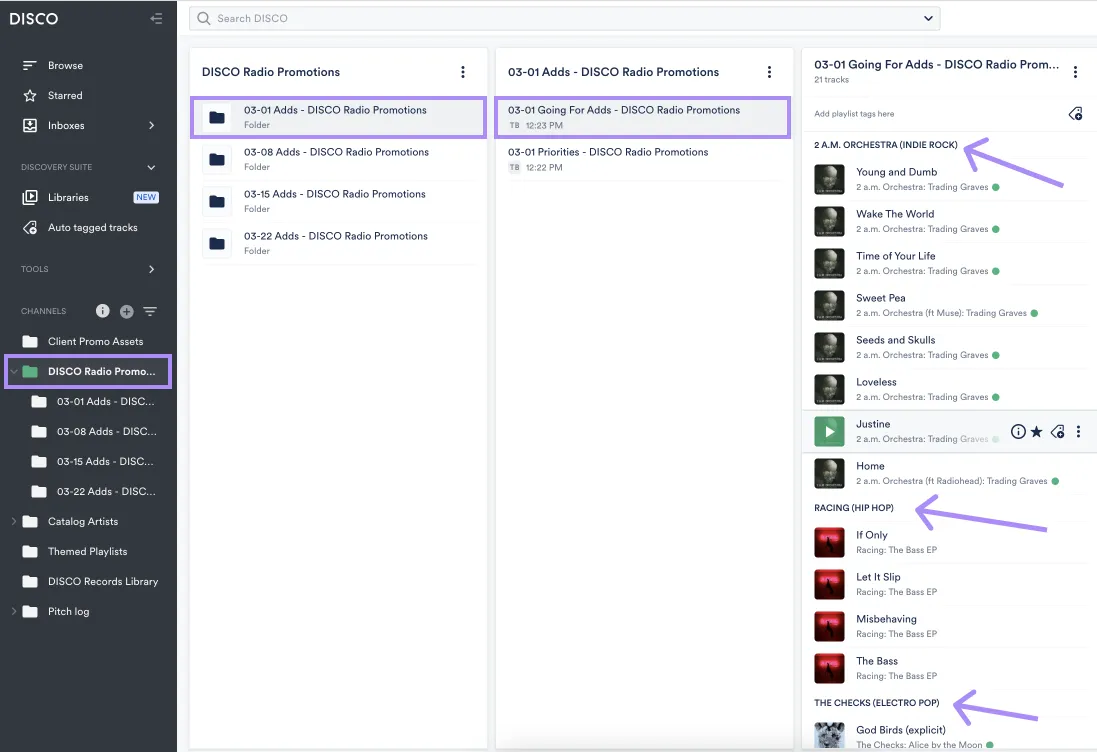Star the Justine track
This screenshot has width=1097, height=752.
point(1038,431)
